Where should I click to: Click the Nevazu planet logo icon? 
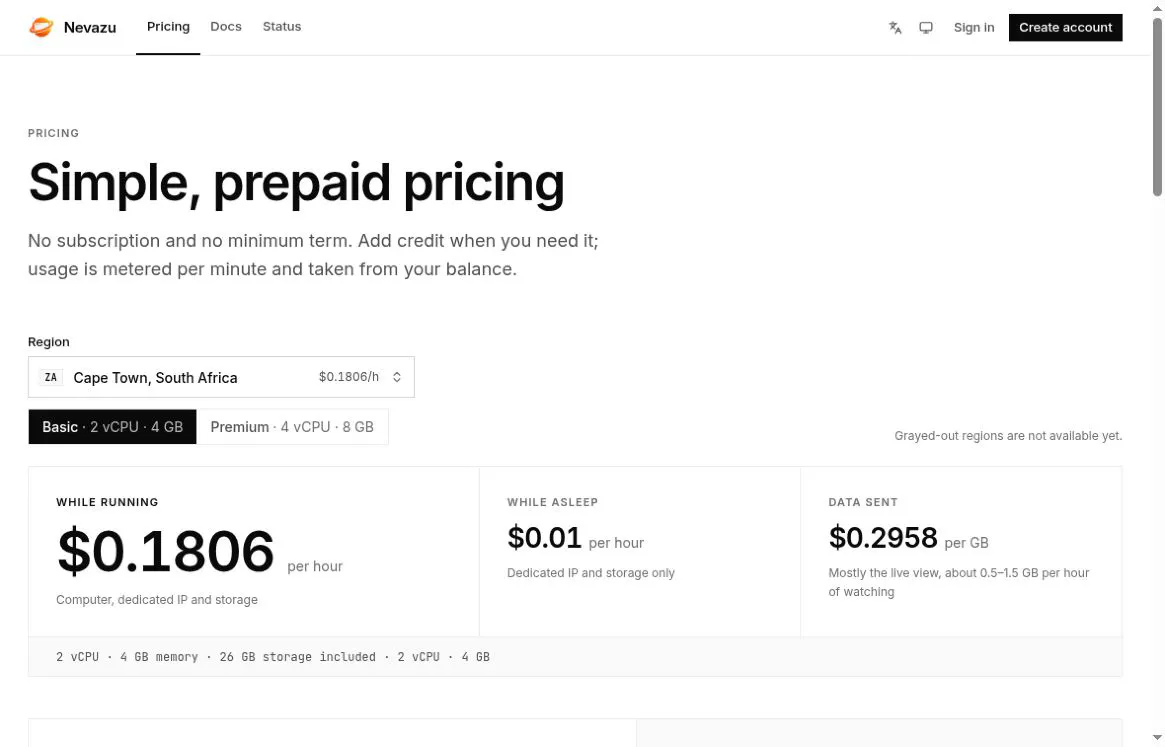(41, 28)
